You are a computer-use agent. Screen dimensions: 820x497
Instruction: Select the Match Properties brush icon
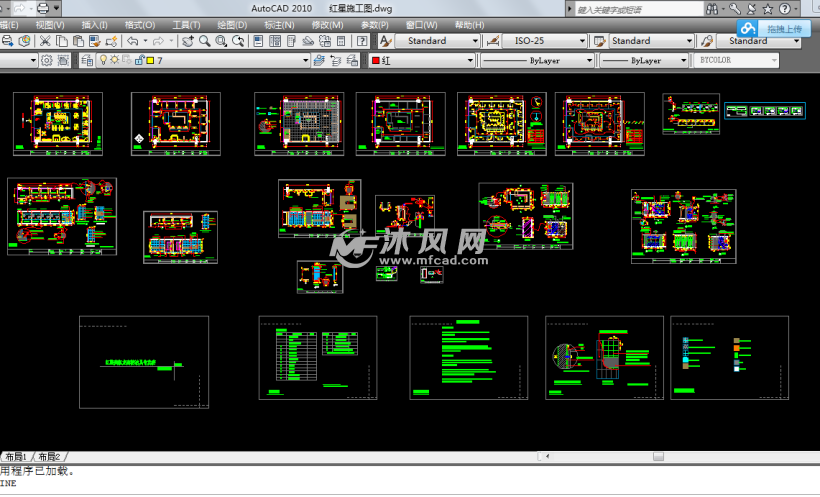click(111, 41)
